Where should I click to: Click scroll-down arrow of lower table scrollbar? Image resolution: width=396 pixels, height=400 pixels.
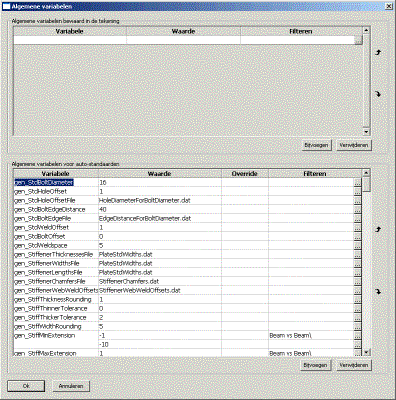click(x=366, y=352)
